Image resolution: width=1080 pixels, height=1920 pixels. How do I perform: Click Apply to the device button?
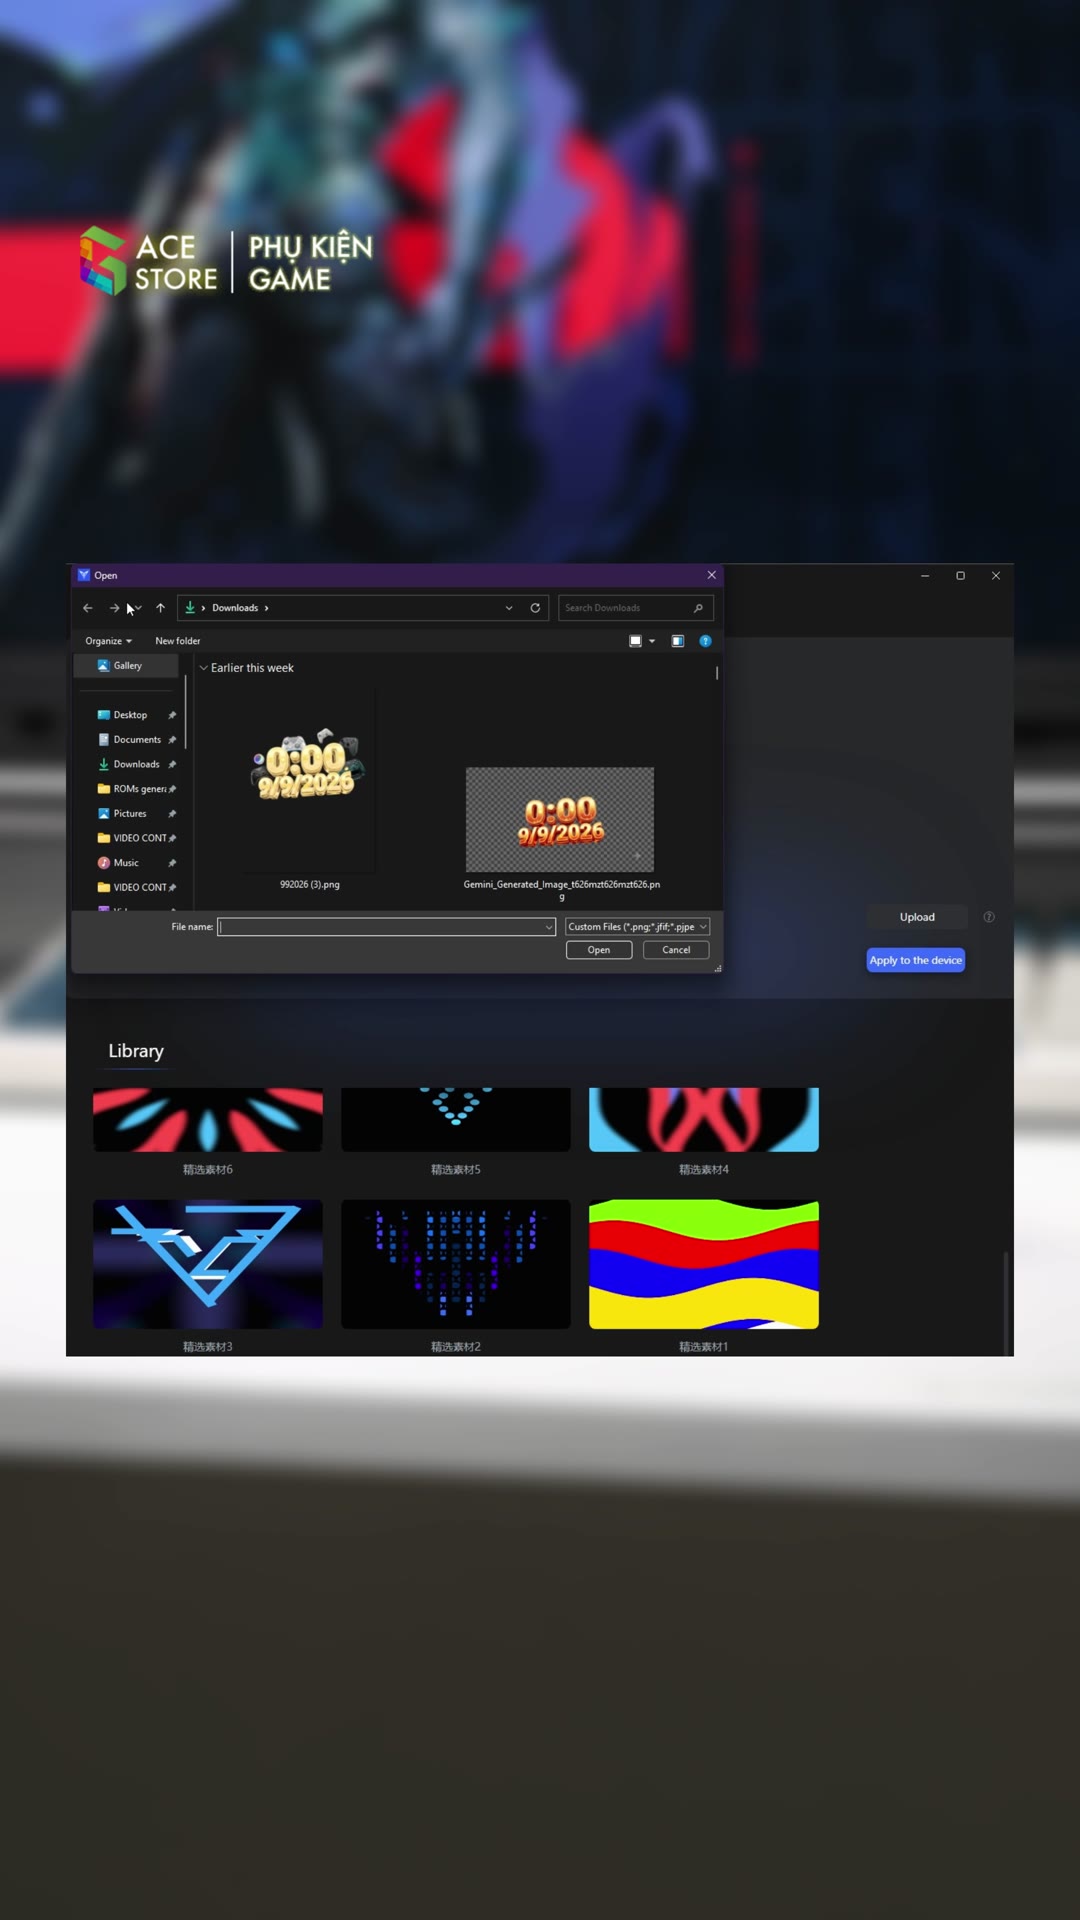(916, 960)
